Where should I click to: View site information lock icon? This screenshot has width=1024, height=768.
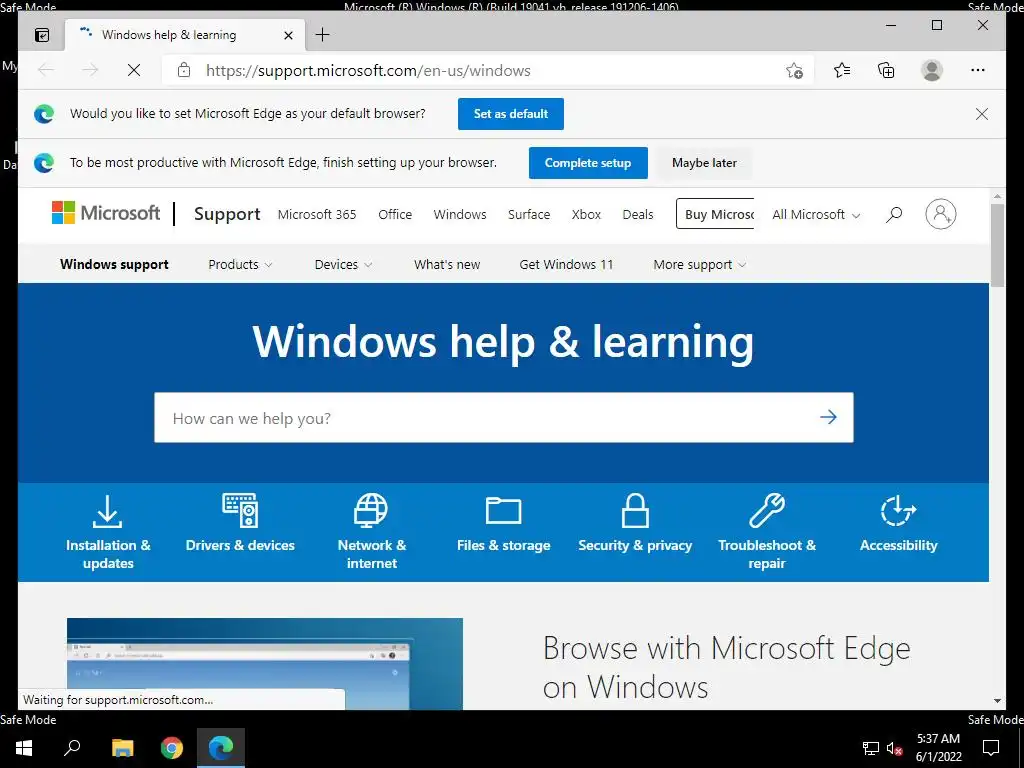tap(184, 70)
